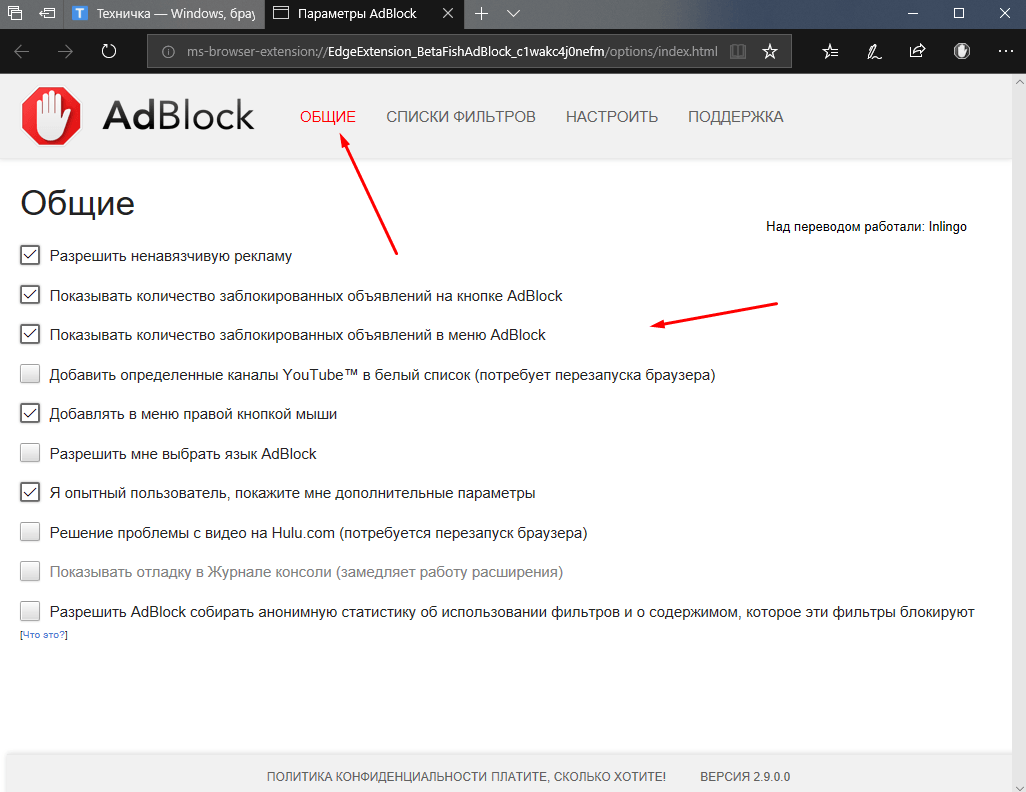Click ВЕРСИЯ 2.9.0.0 text in footer
The height and width of the screenshot is (792, 1026).
[745, 776]
